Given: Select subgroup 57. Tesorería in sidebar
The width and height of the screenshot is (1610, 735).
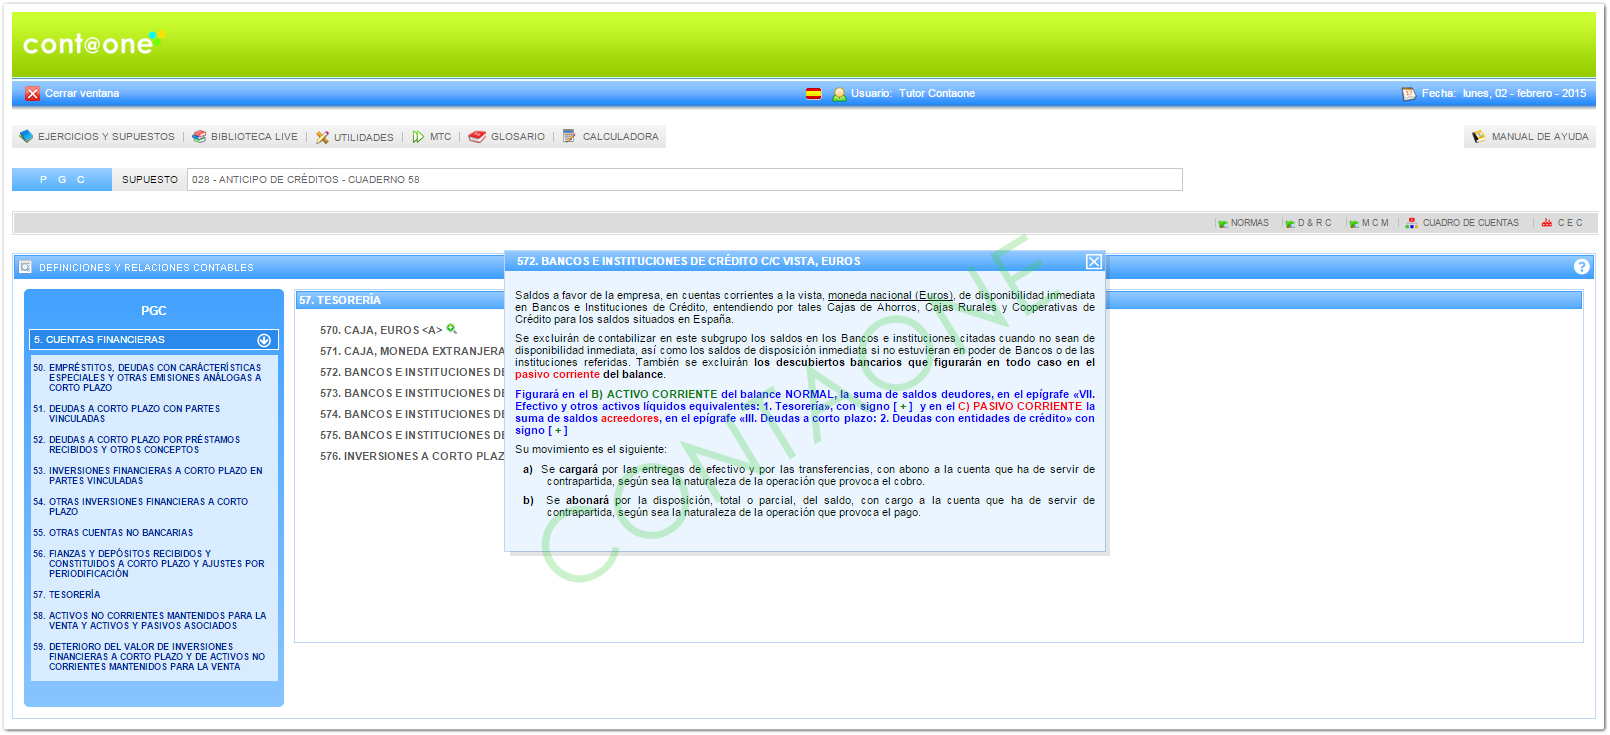Looking at the screenshot, I should [74, 595].
